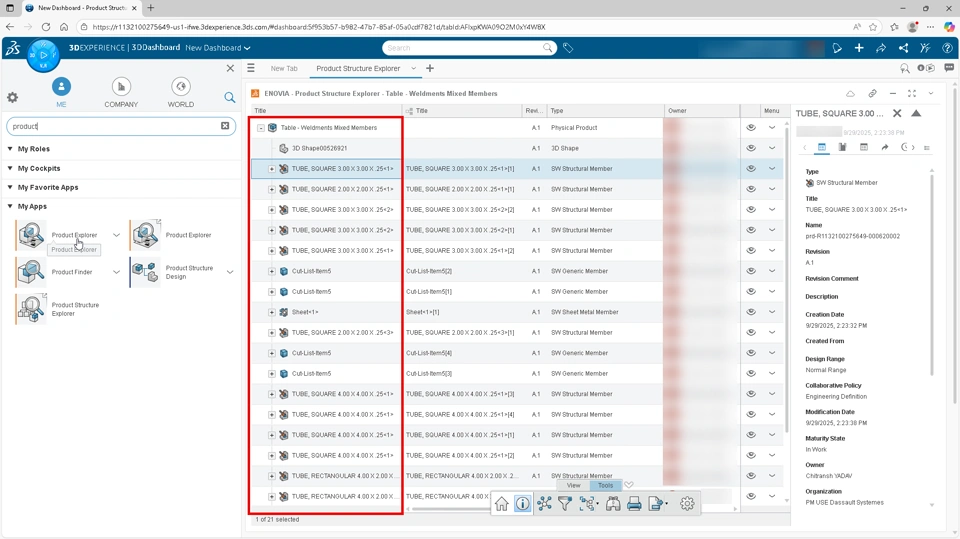This screenshot has height=539, width=960.
Task: Click the Home icon in bottom toolbar
Action: [501, 503]
